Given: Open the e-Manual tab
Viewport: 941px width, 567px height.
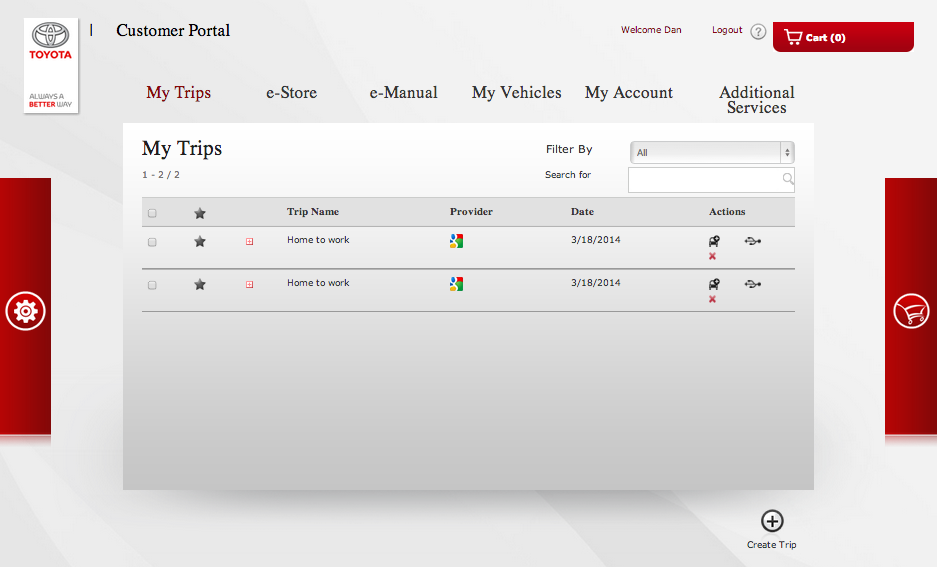Looking at the screenshot, I should click(x=403, y=92).
